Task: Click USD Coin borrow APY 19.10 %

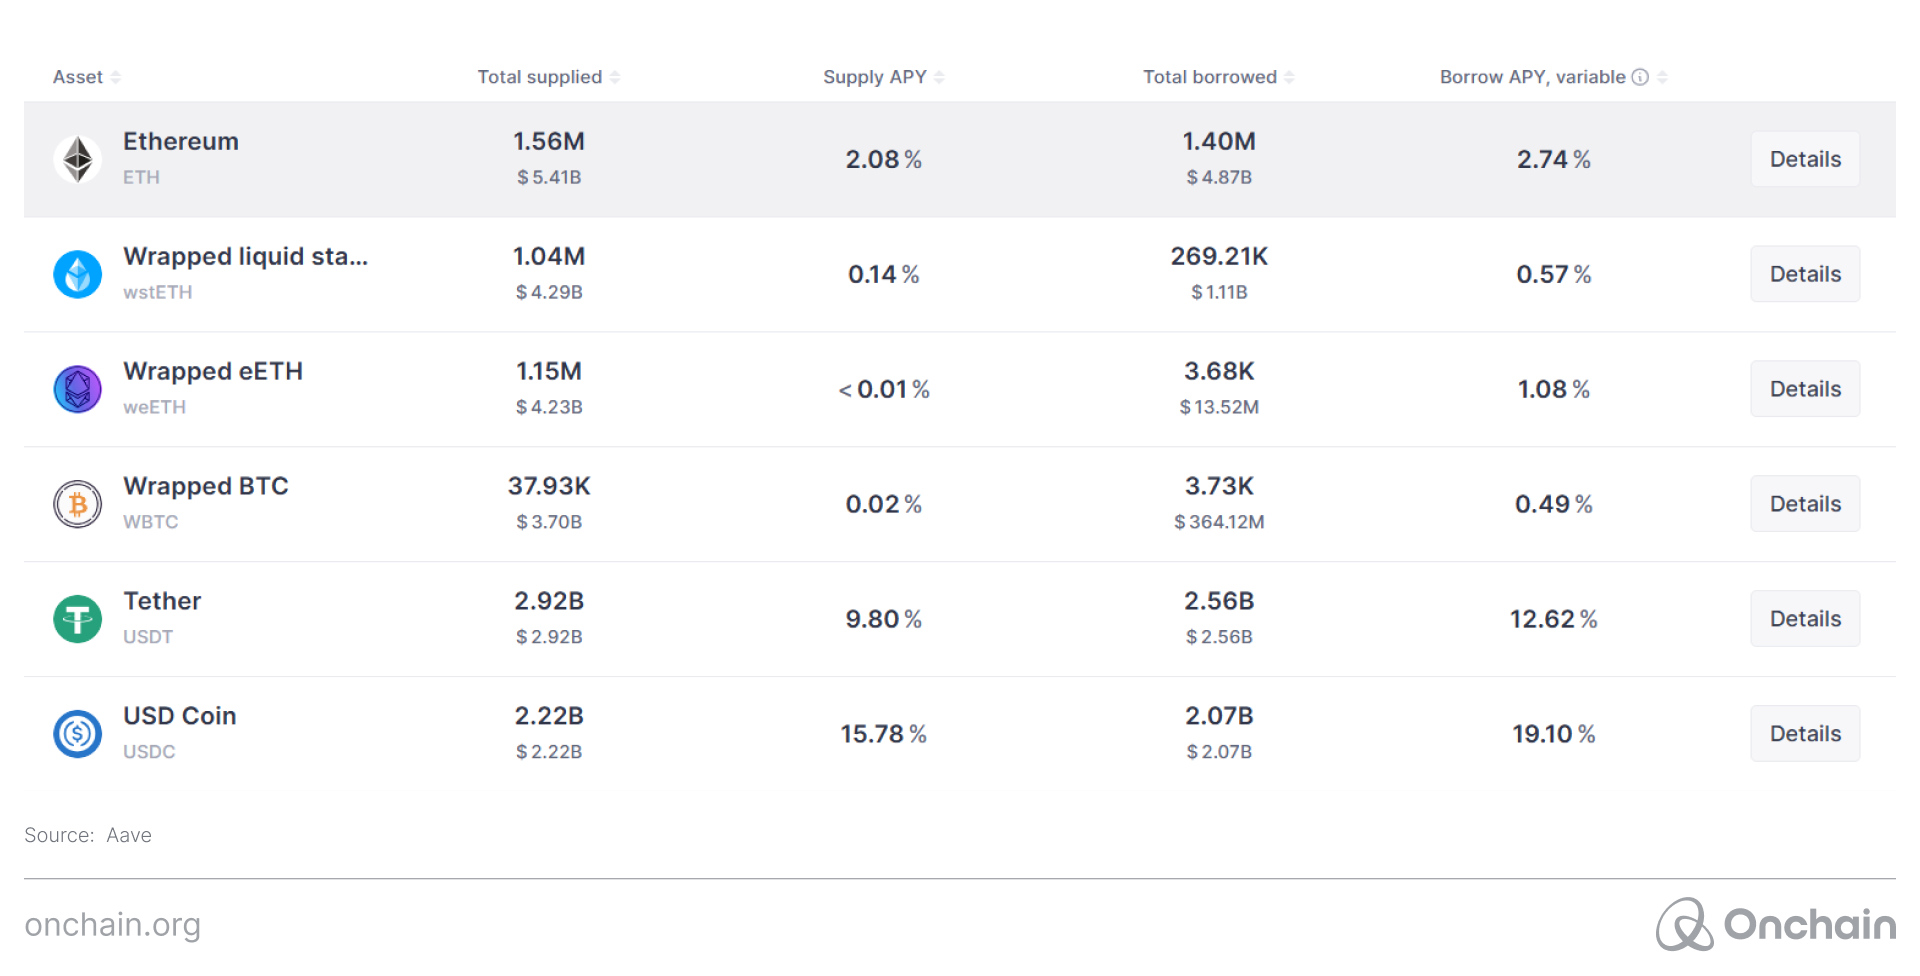Action: point(1554,734)
